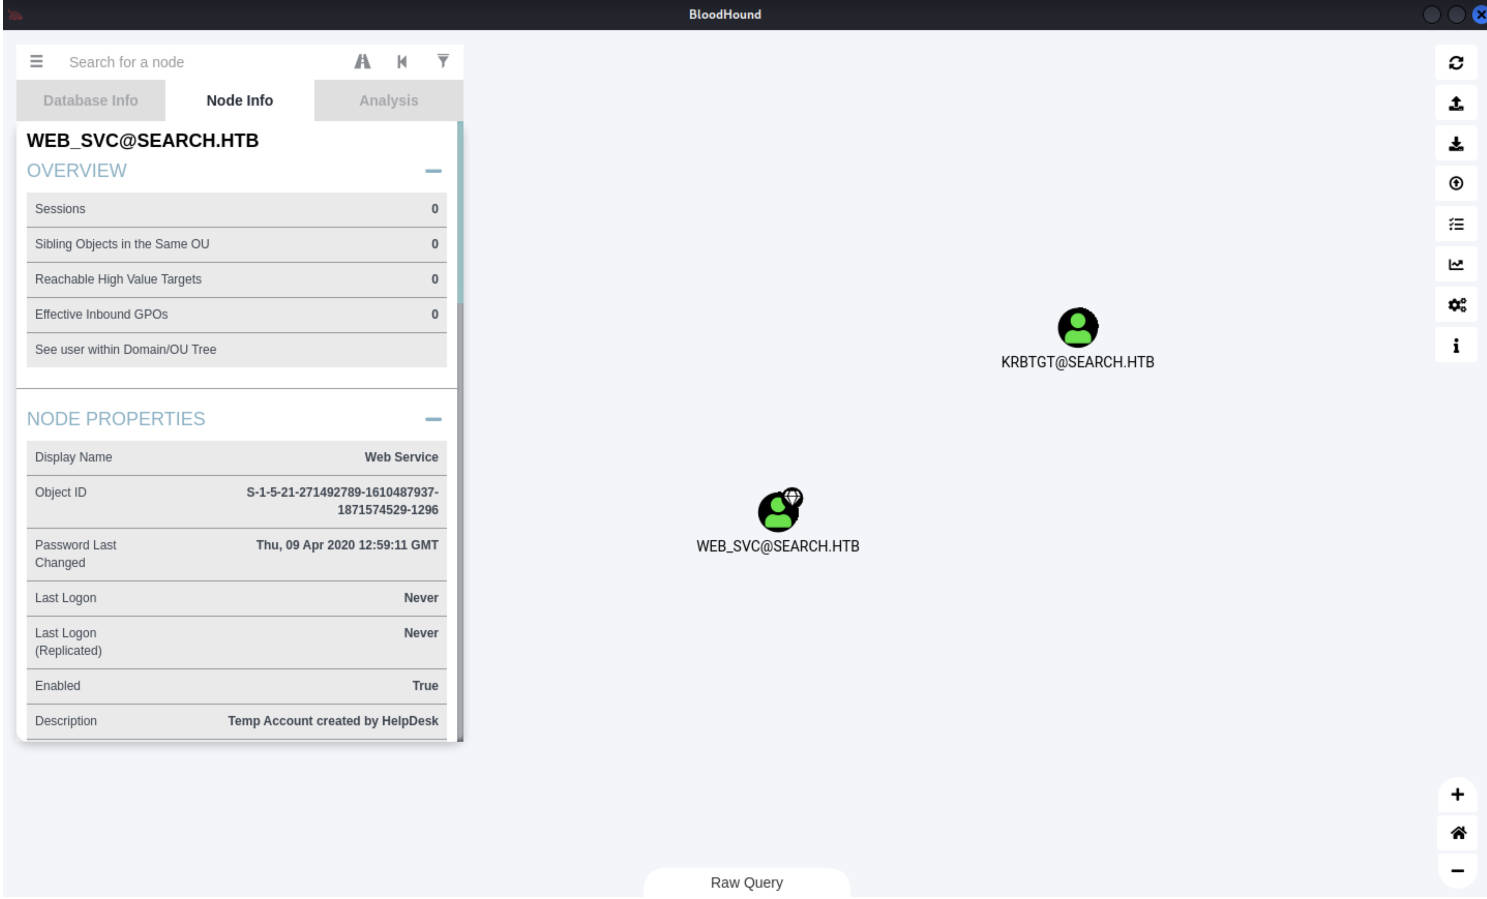Open the list view checklist icon
The width and height of the screenshot is (1487, 899).
pos(1456,224)
